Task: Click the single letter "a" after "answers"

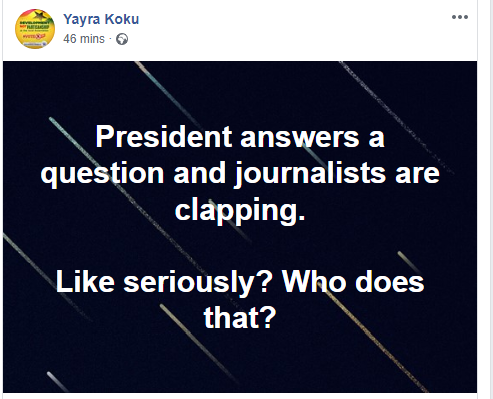Action: pyautogui.click(x=376, y=138)
